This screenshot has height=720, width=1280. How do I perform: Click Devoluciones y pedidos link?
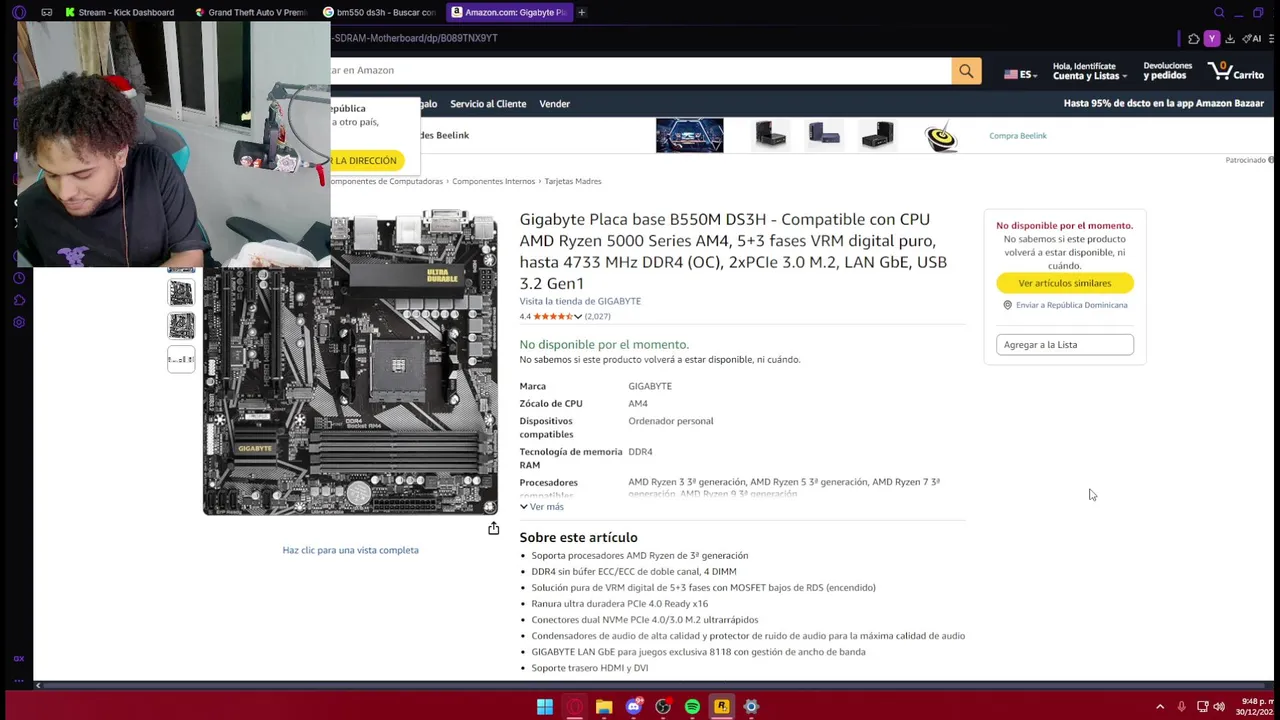[1167, 71]
